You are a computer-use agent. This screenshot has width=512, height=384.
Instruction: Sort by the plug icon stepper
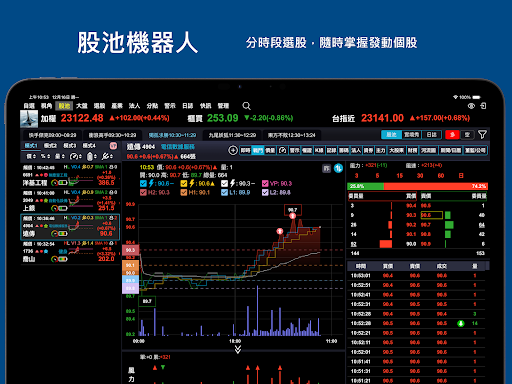click(x=107, y=156)
